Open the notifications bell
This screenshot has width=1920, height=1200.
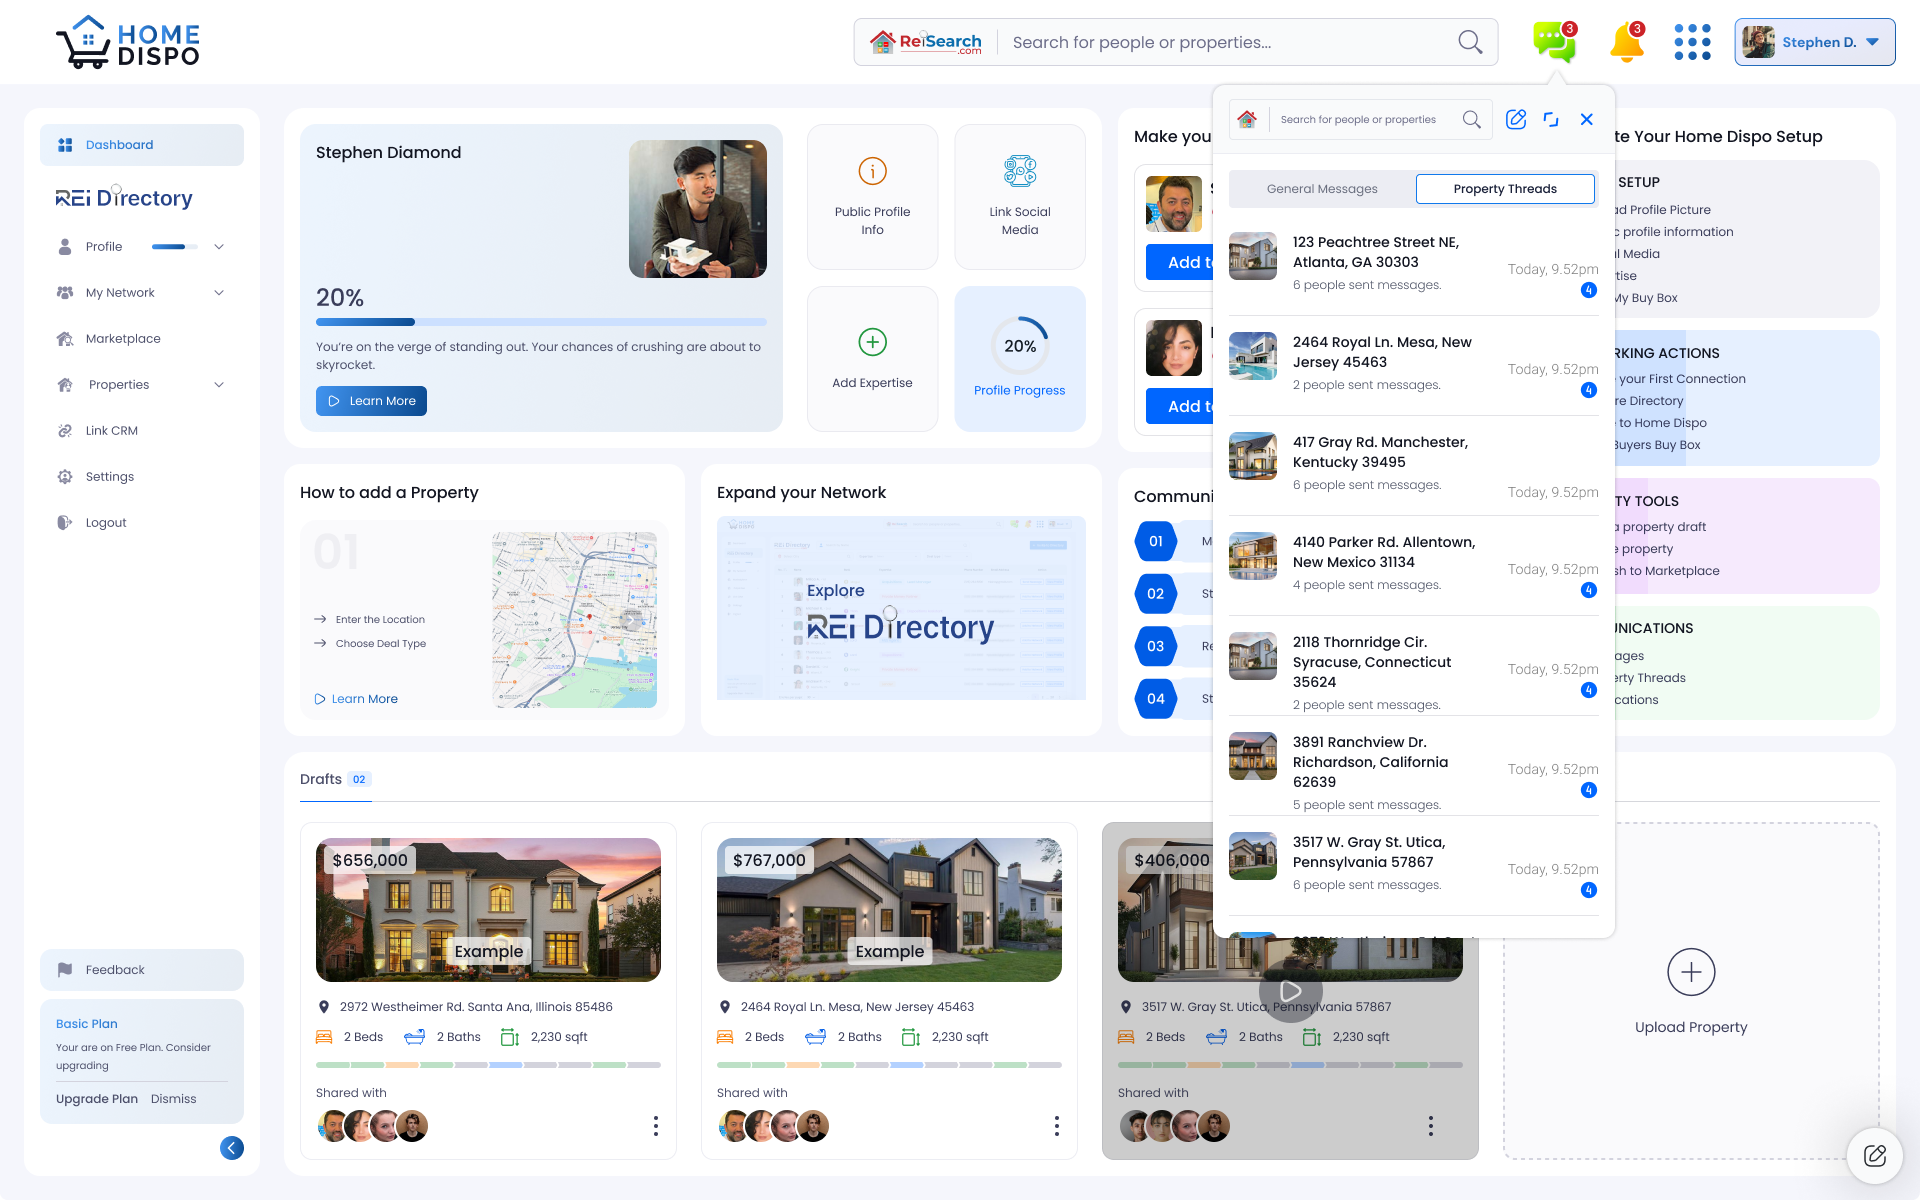(1626, 41)
